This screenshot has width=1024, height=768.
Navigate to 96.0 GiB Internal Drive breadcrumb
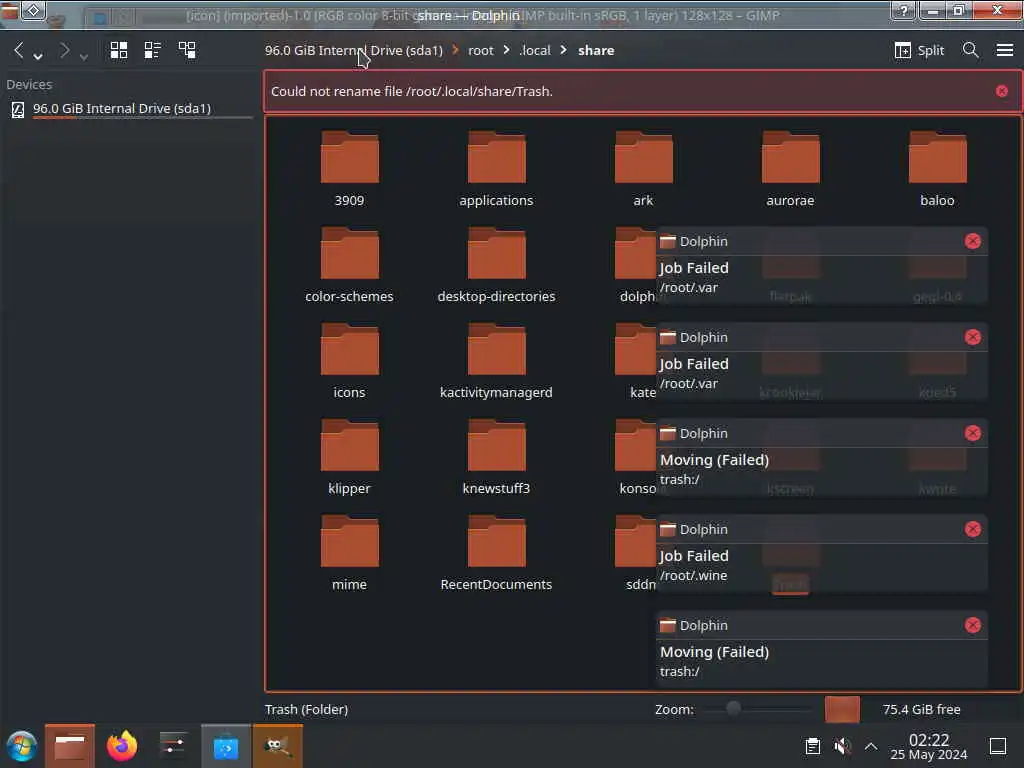pos(353,50)
